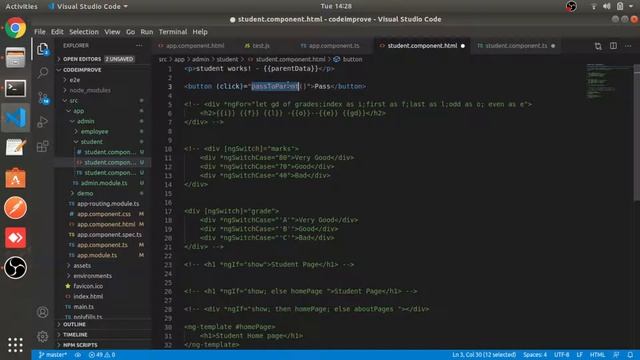
Task: Open the red git app in the dock
Action: [x=16, y=238]
